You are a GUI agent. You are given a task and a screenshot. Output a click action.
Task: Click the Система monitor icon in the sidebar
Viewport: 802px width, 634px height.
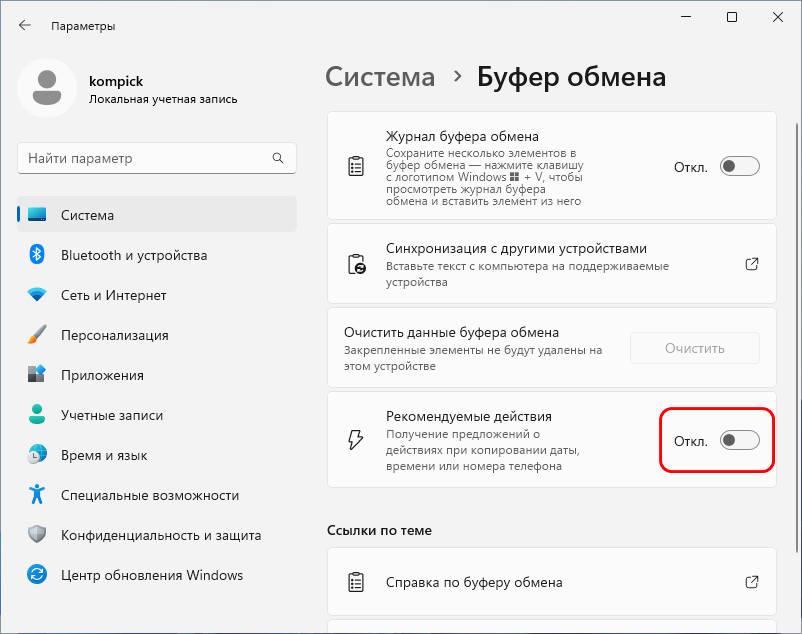pyautogui.click(x=37, y=215)
